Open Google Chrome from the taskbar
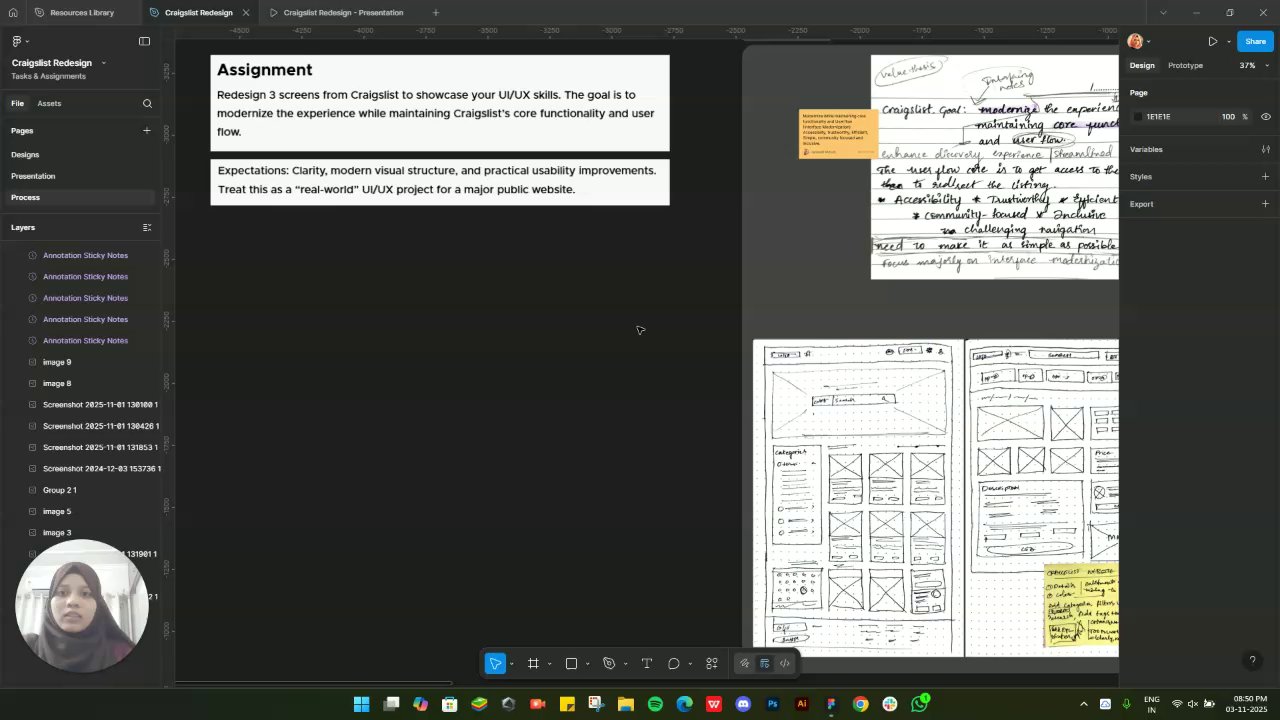 click(860, 704)
